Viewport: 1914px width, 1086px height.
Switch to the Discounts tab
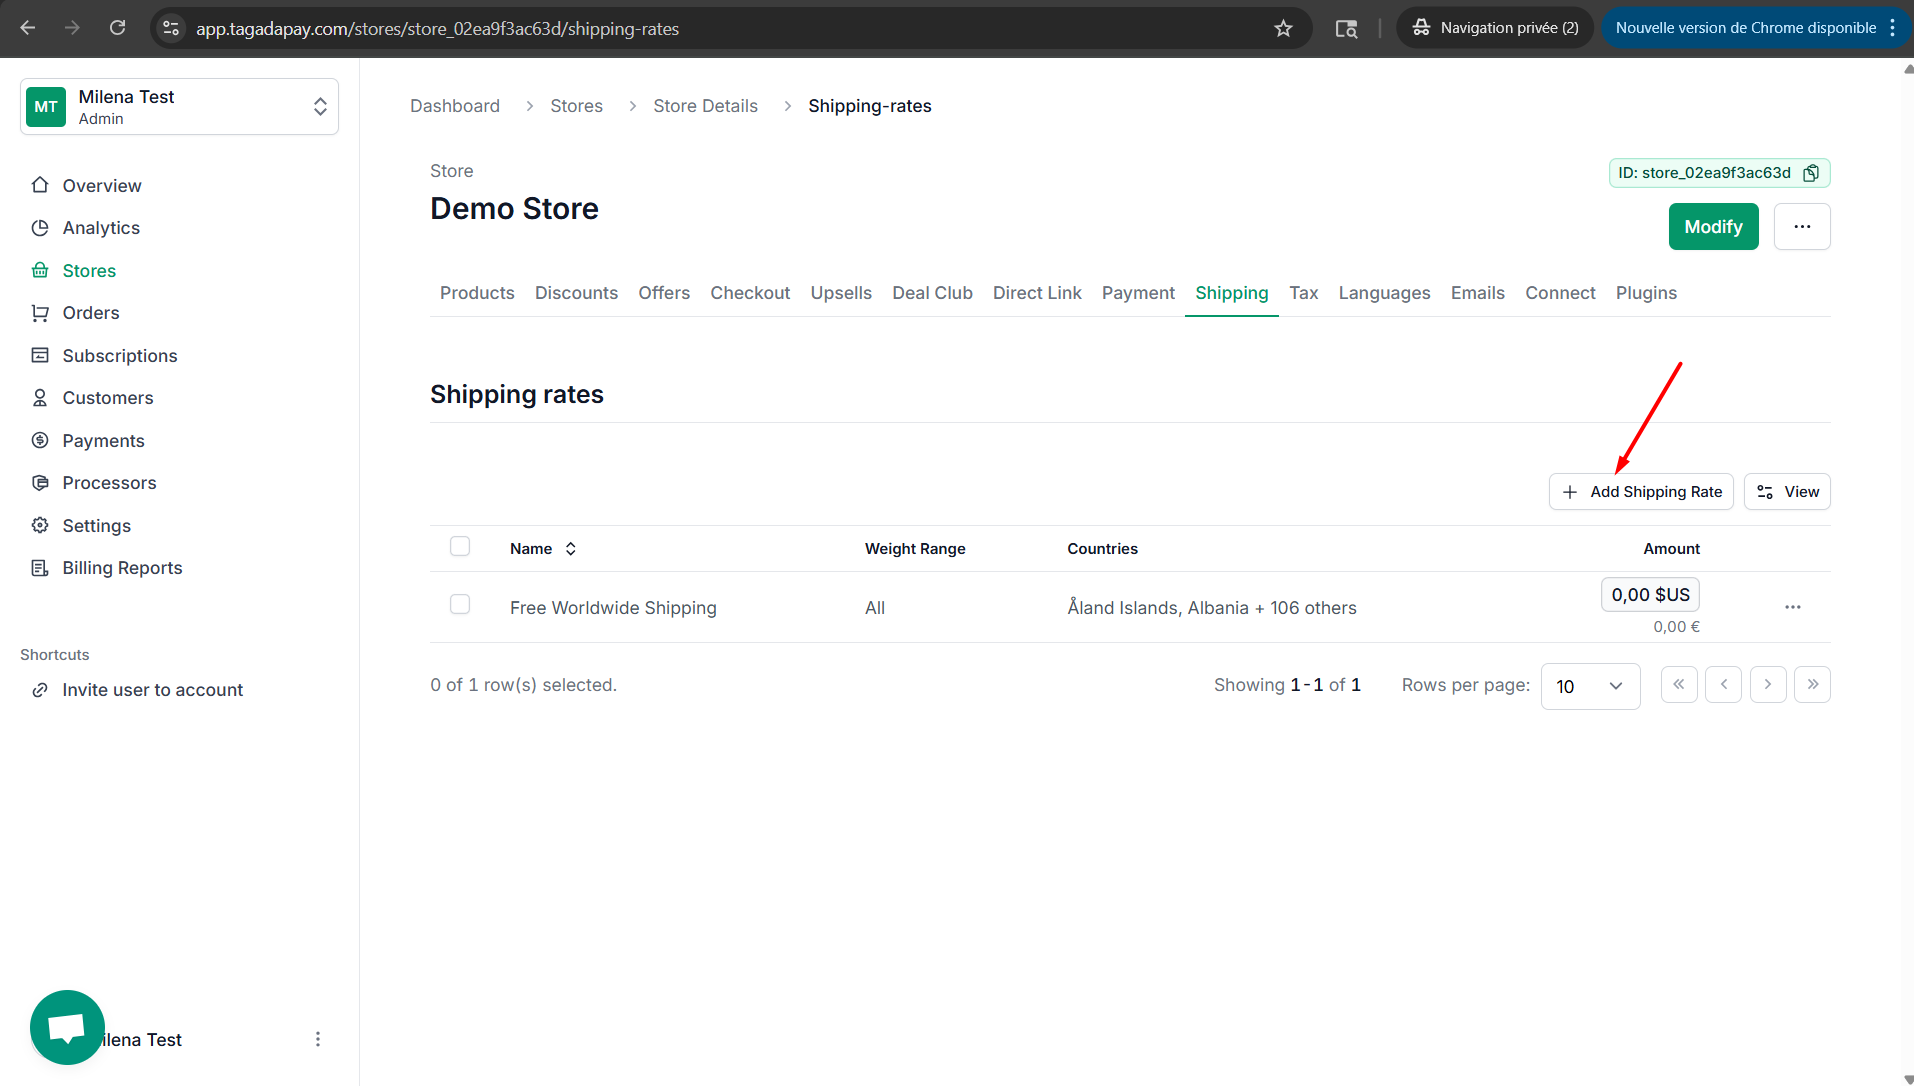pos(576,293)
